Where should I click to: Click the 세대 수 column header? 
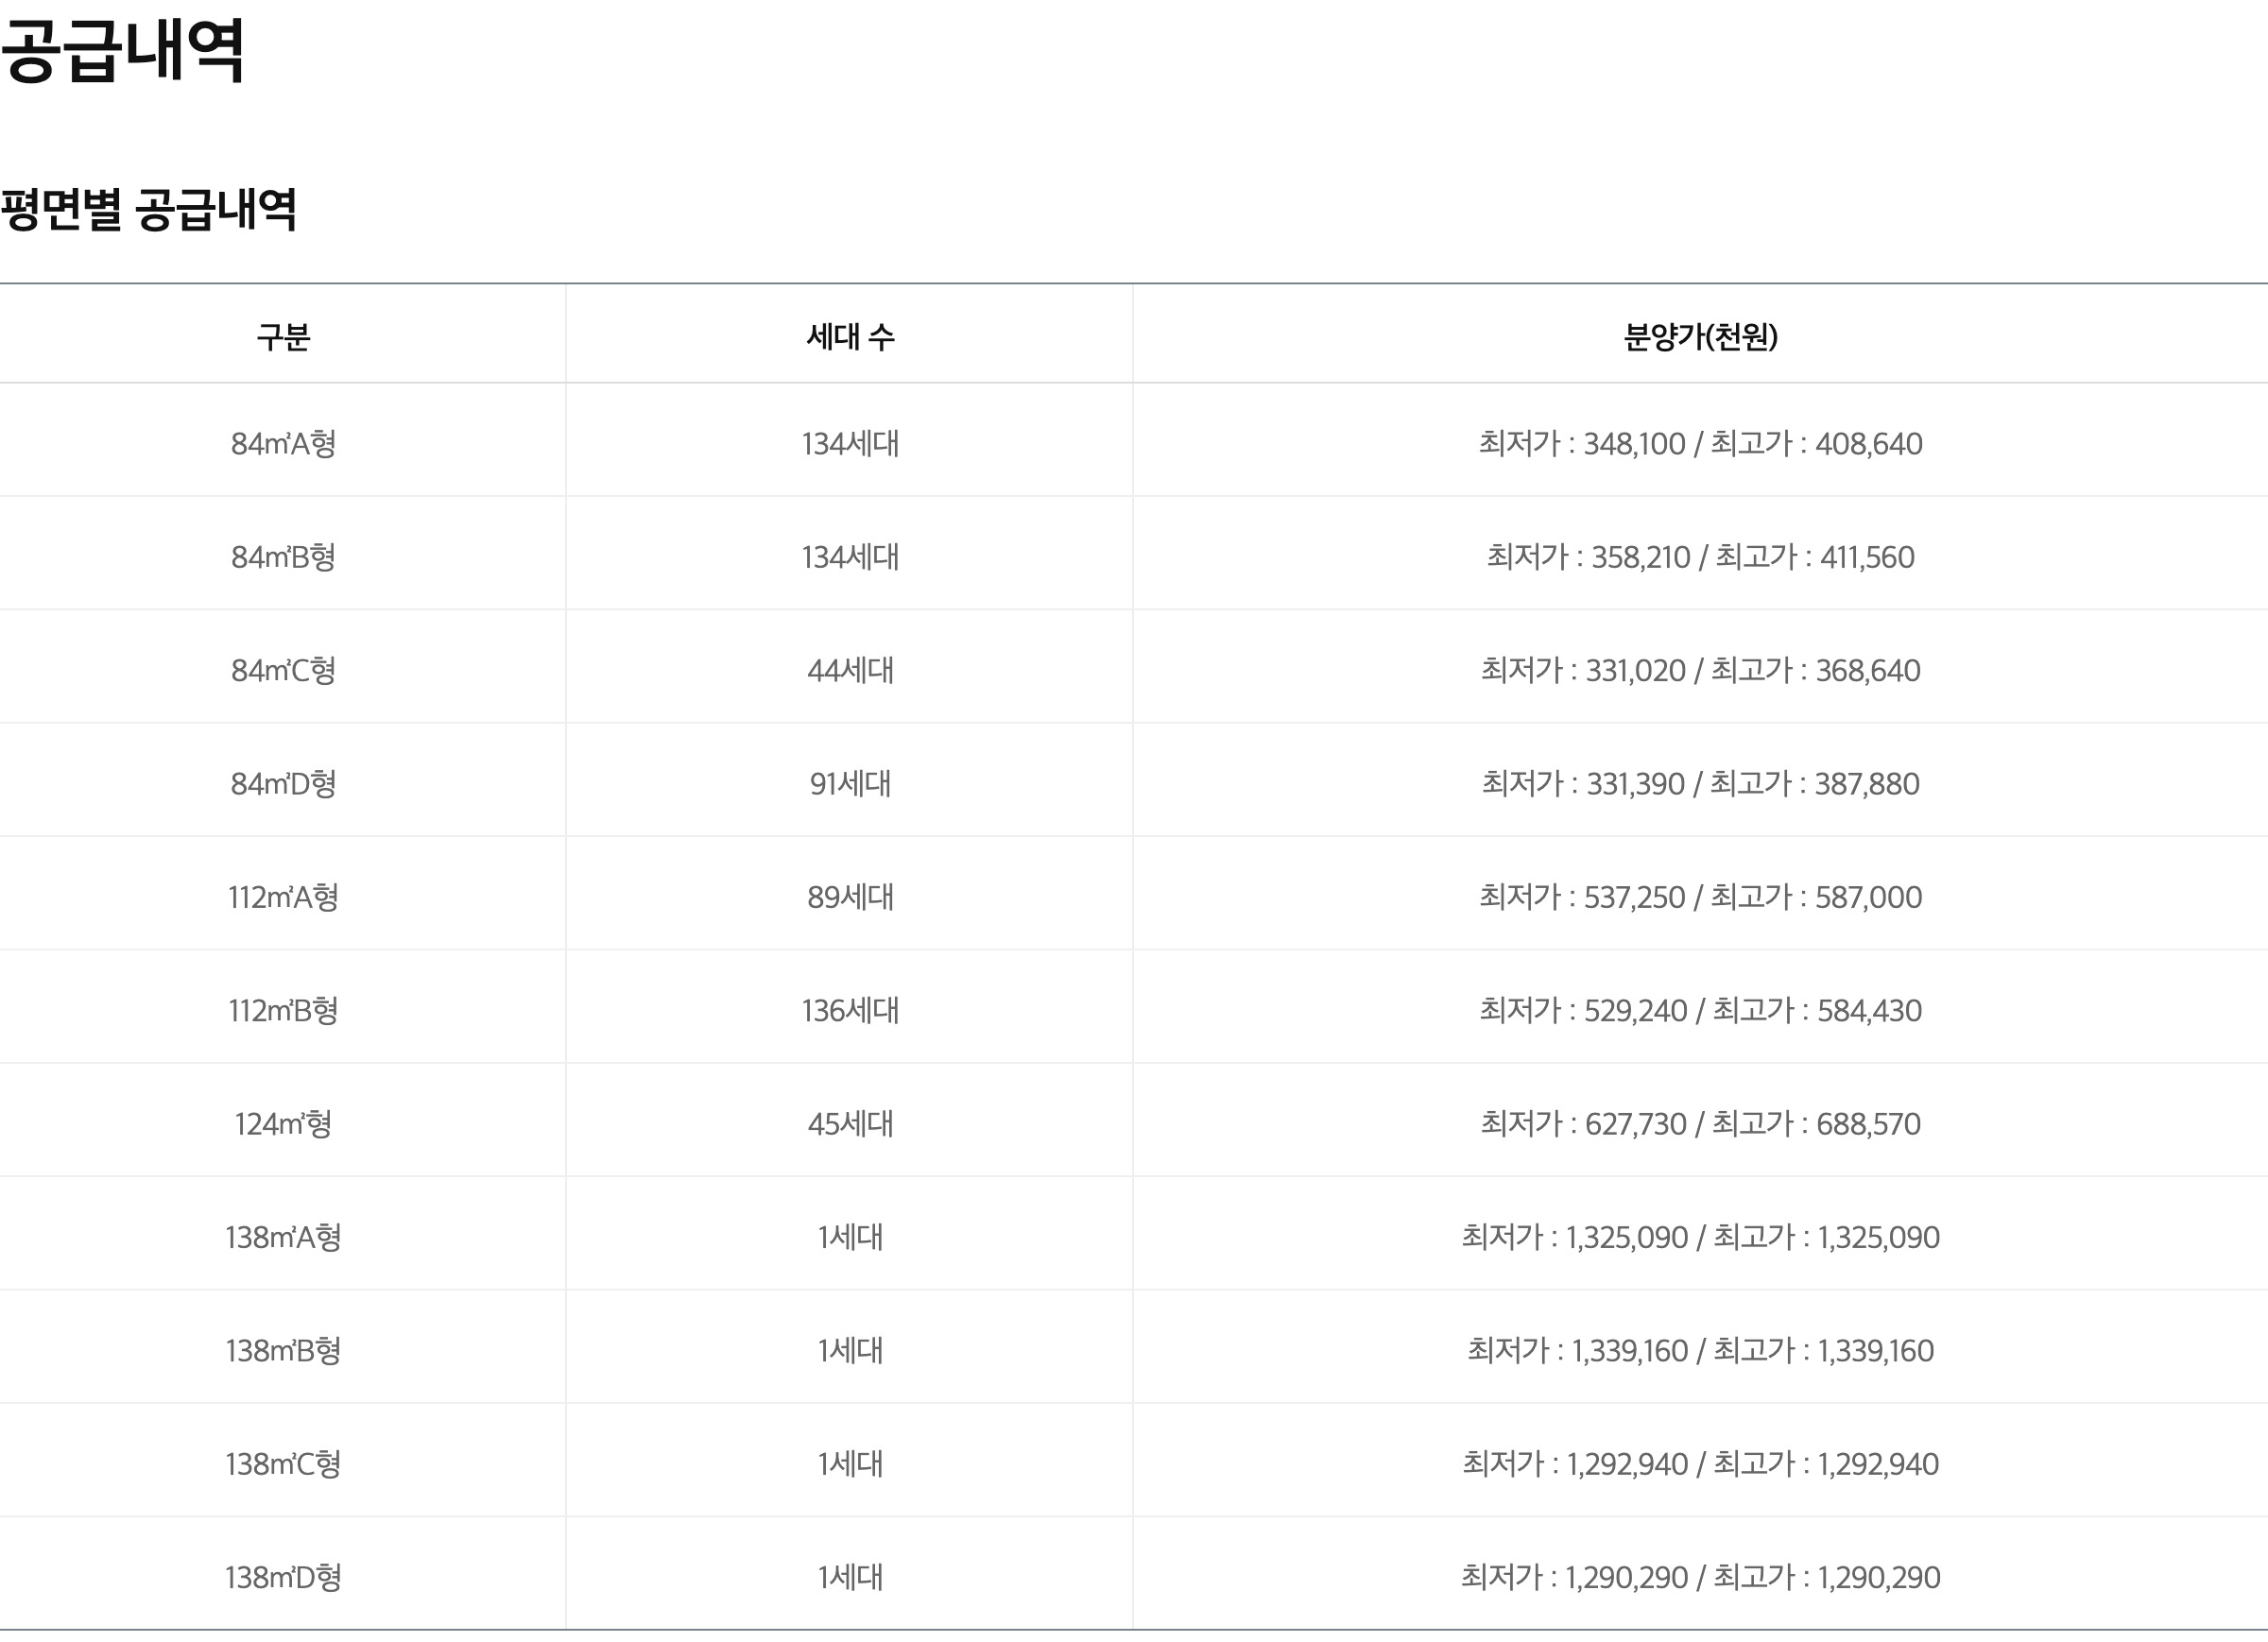pyautogui.click(x=850, y=336)
